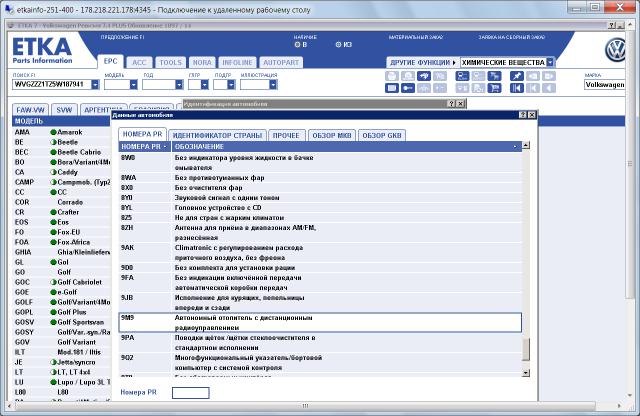This screenshot has width=640, height=416.
Task: Click the НОМЕРА PR column header sort arrow
Action: 165,147
